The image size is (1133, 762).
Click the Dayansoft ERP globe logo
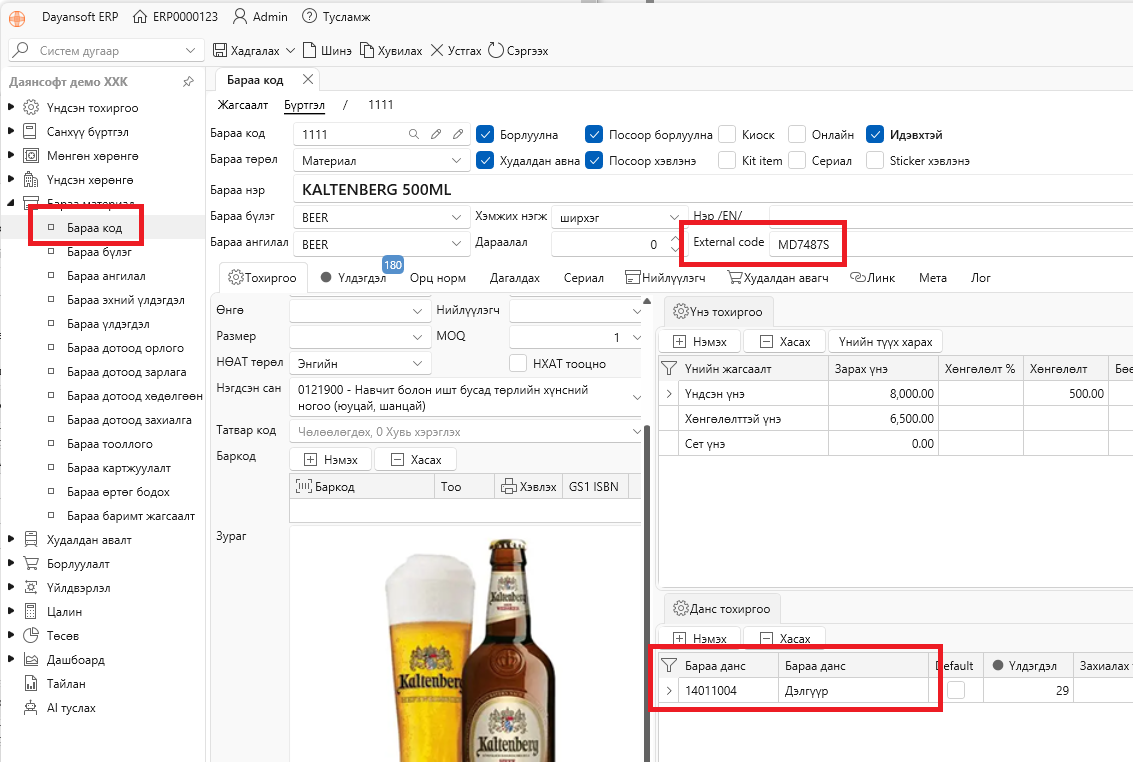click(x=17, y=17)
